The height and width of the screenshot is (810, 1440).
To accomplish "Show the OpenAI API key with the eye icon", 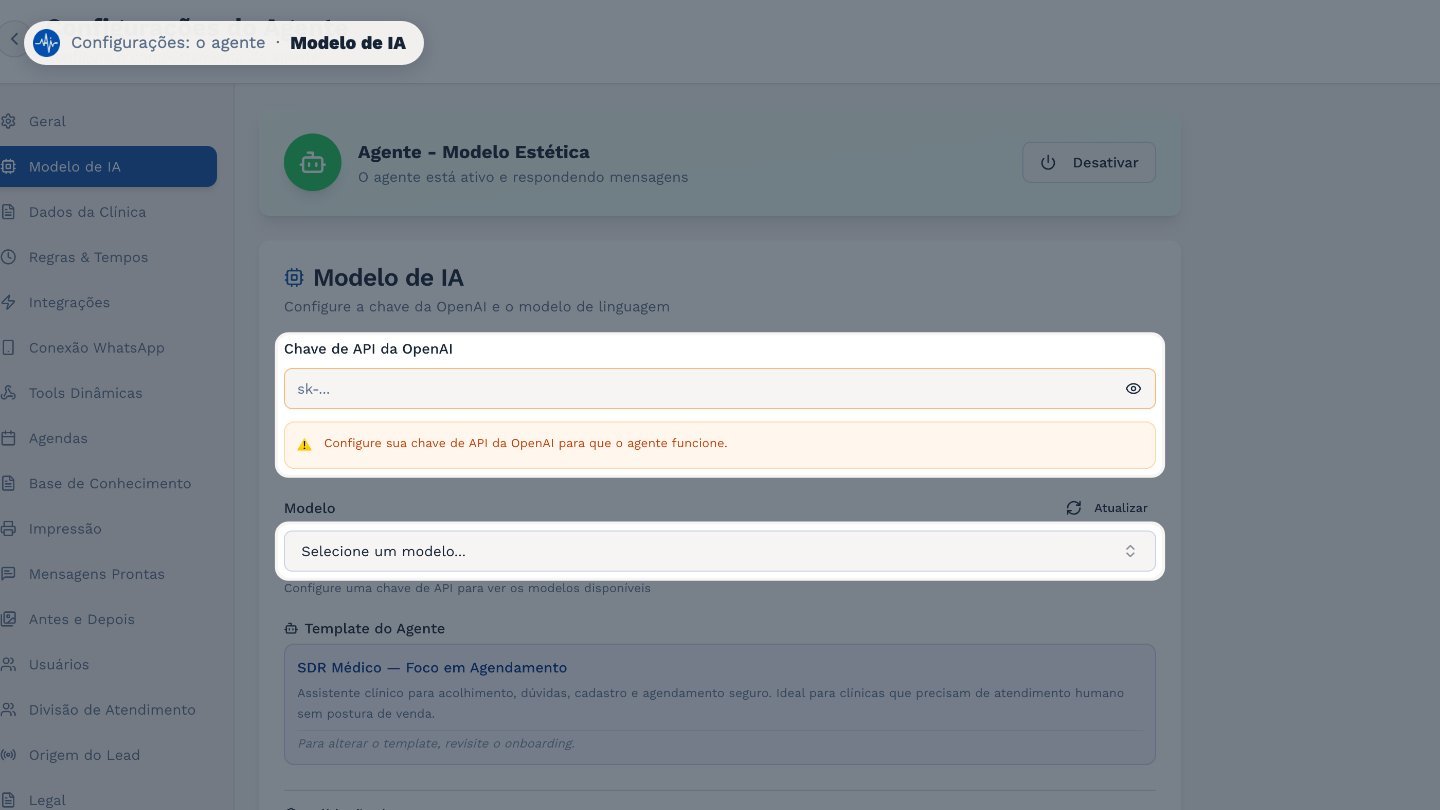I will 1133,389.
